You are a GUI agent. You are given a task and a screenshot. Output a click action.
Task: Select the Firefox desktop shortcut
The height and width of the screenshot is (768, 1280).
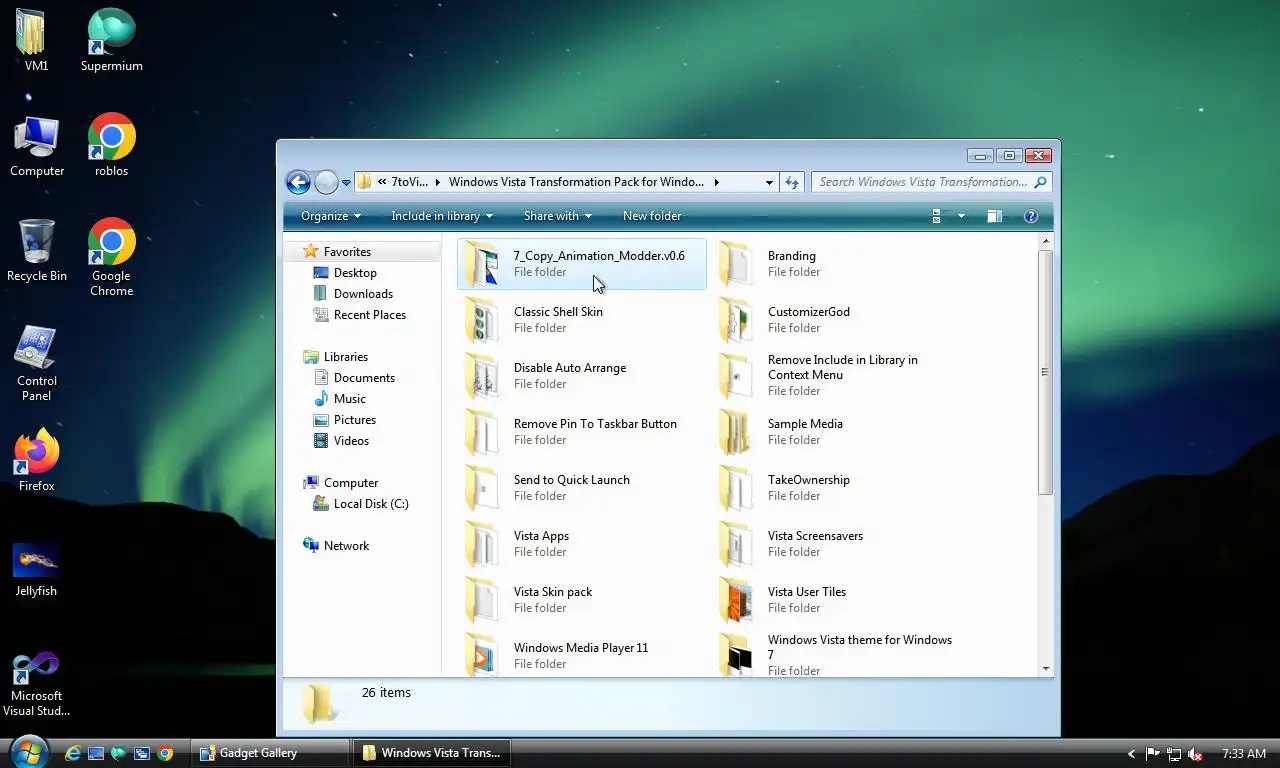tap(36, 461)
